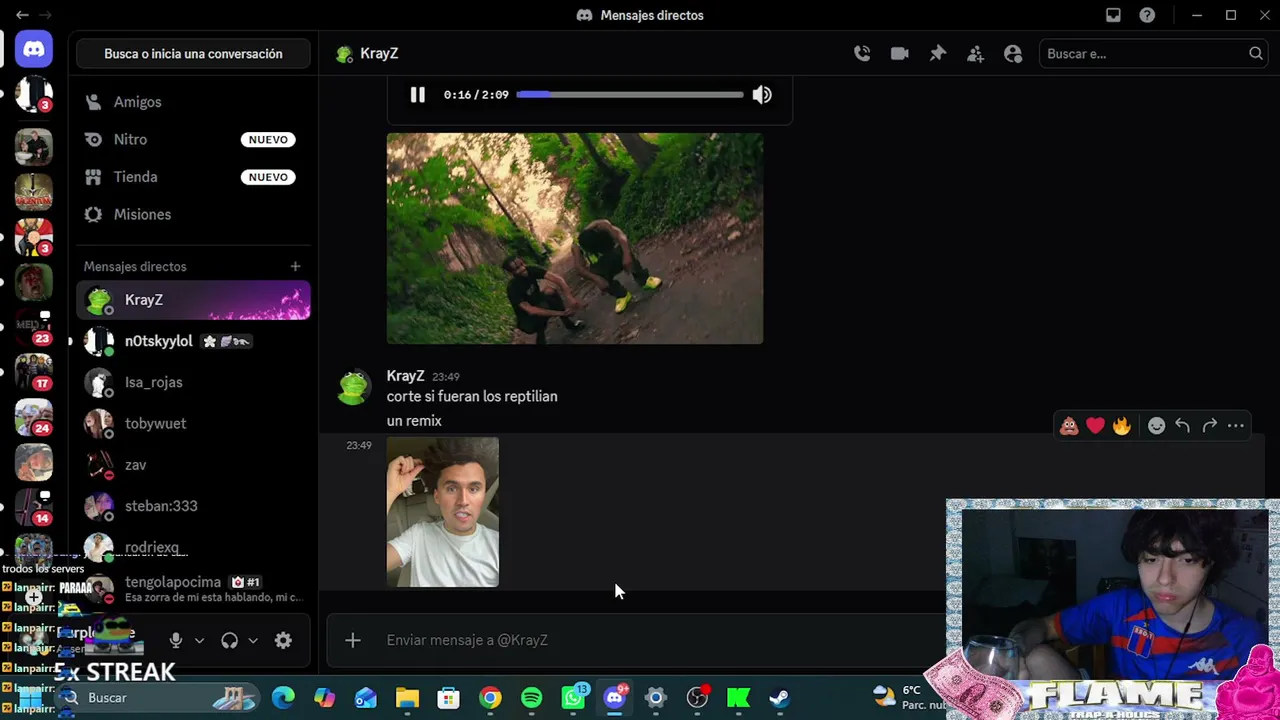Click KrayZ username in message header

(405, 376)
